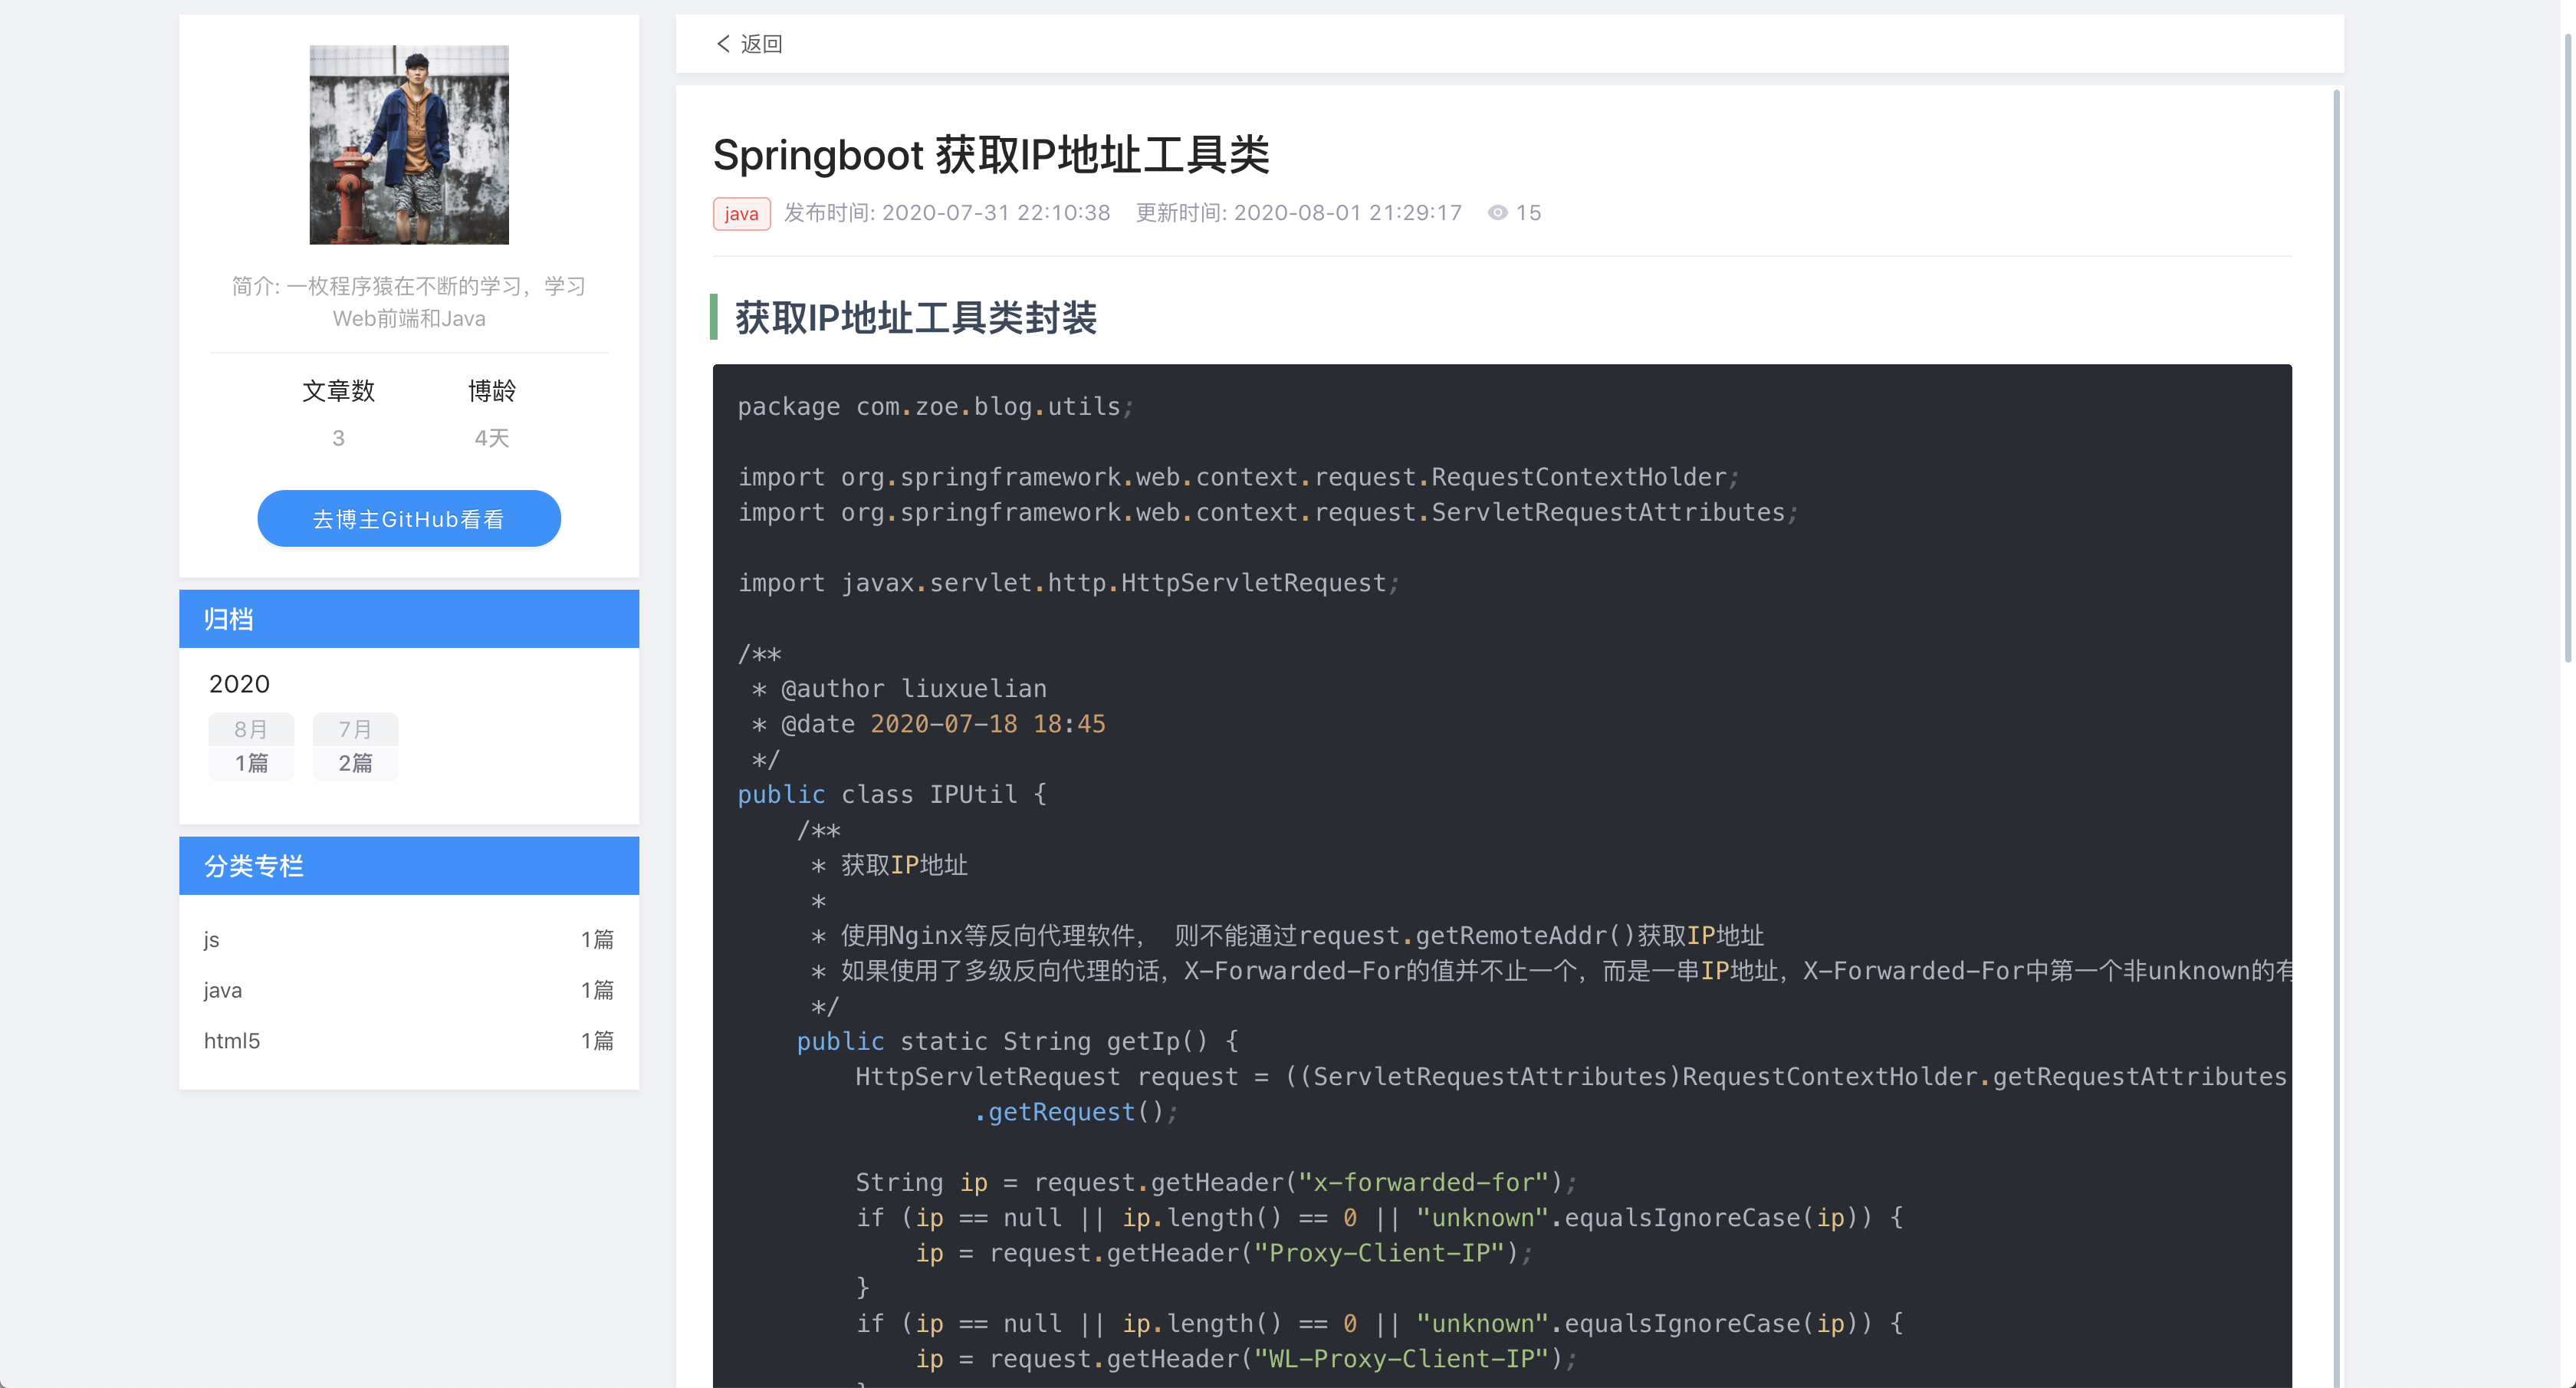Image resolution: width=2576 pixels, height=1388 pixels.
Task: Click the article title Springboot 获取IP地址工具类
Action: click(990, 155)
